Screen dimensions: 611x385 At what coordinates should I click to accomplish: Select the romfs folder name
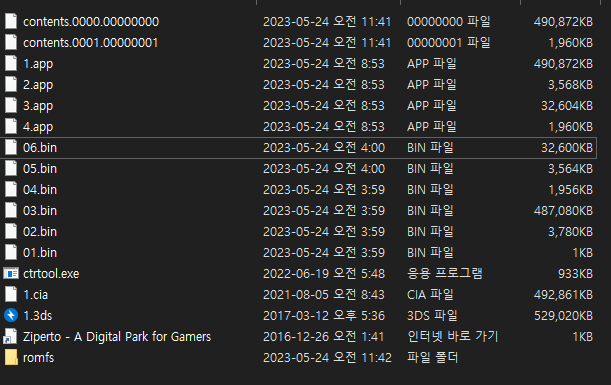(x=39, y=358)
